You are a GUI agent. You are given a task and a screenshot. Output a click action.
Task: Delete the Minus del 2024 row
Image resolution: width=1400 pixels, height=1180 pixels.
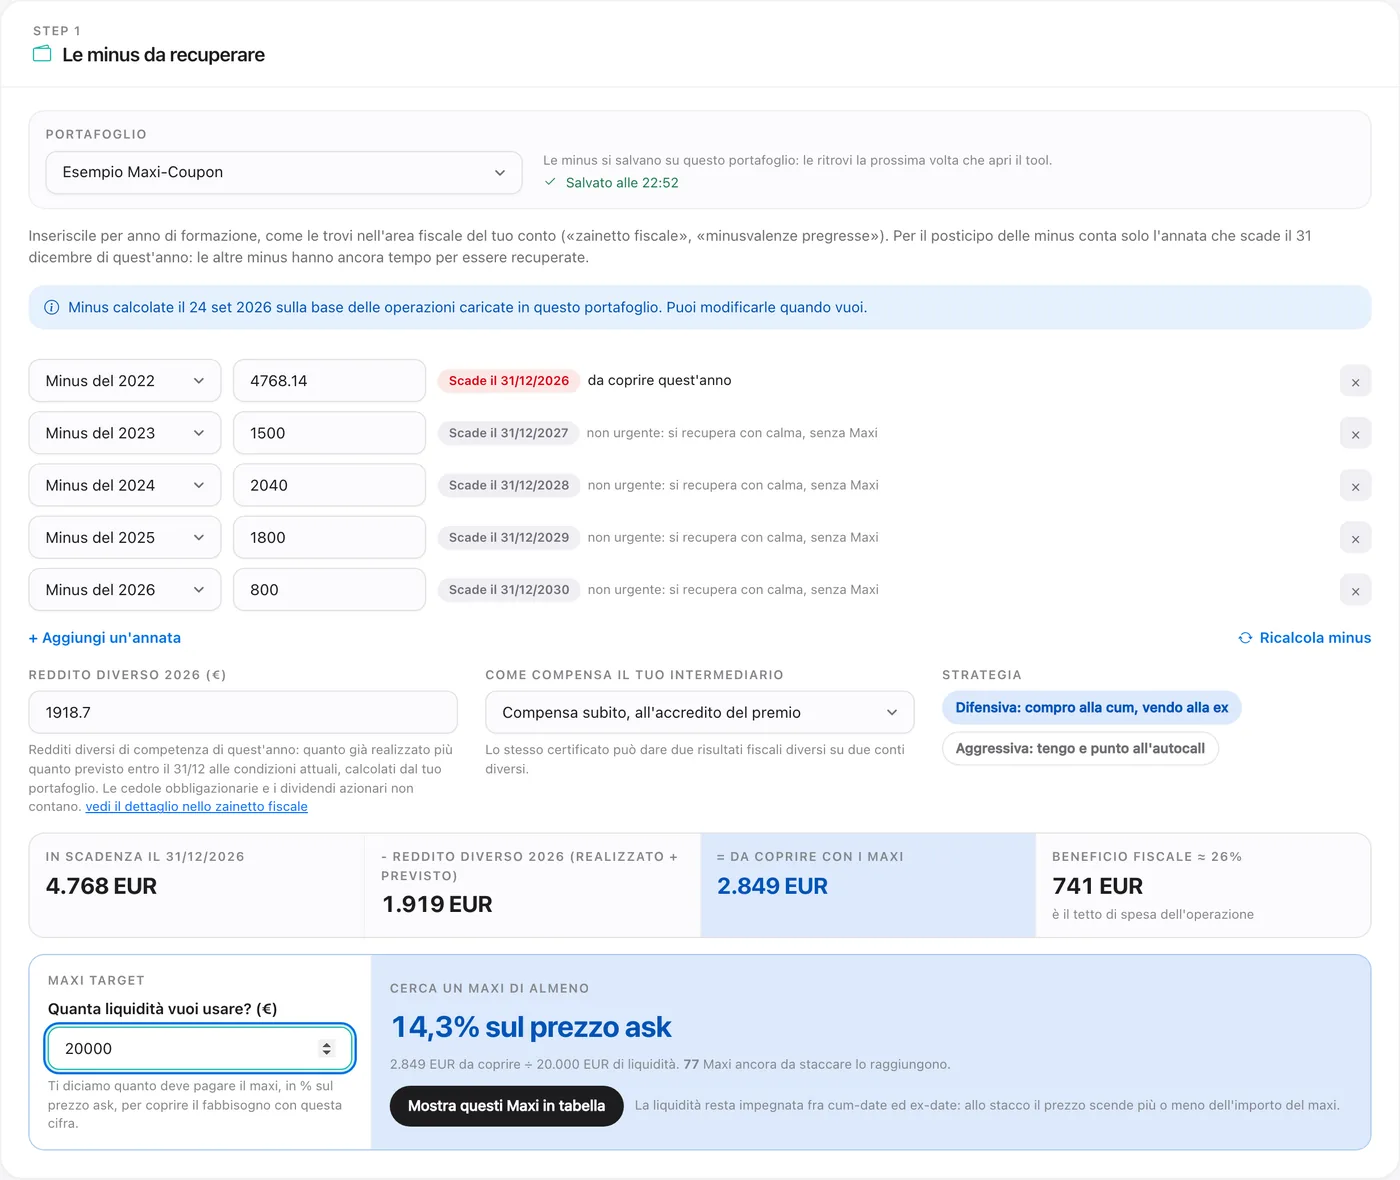(x=1355, y=486)
